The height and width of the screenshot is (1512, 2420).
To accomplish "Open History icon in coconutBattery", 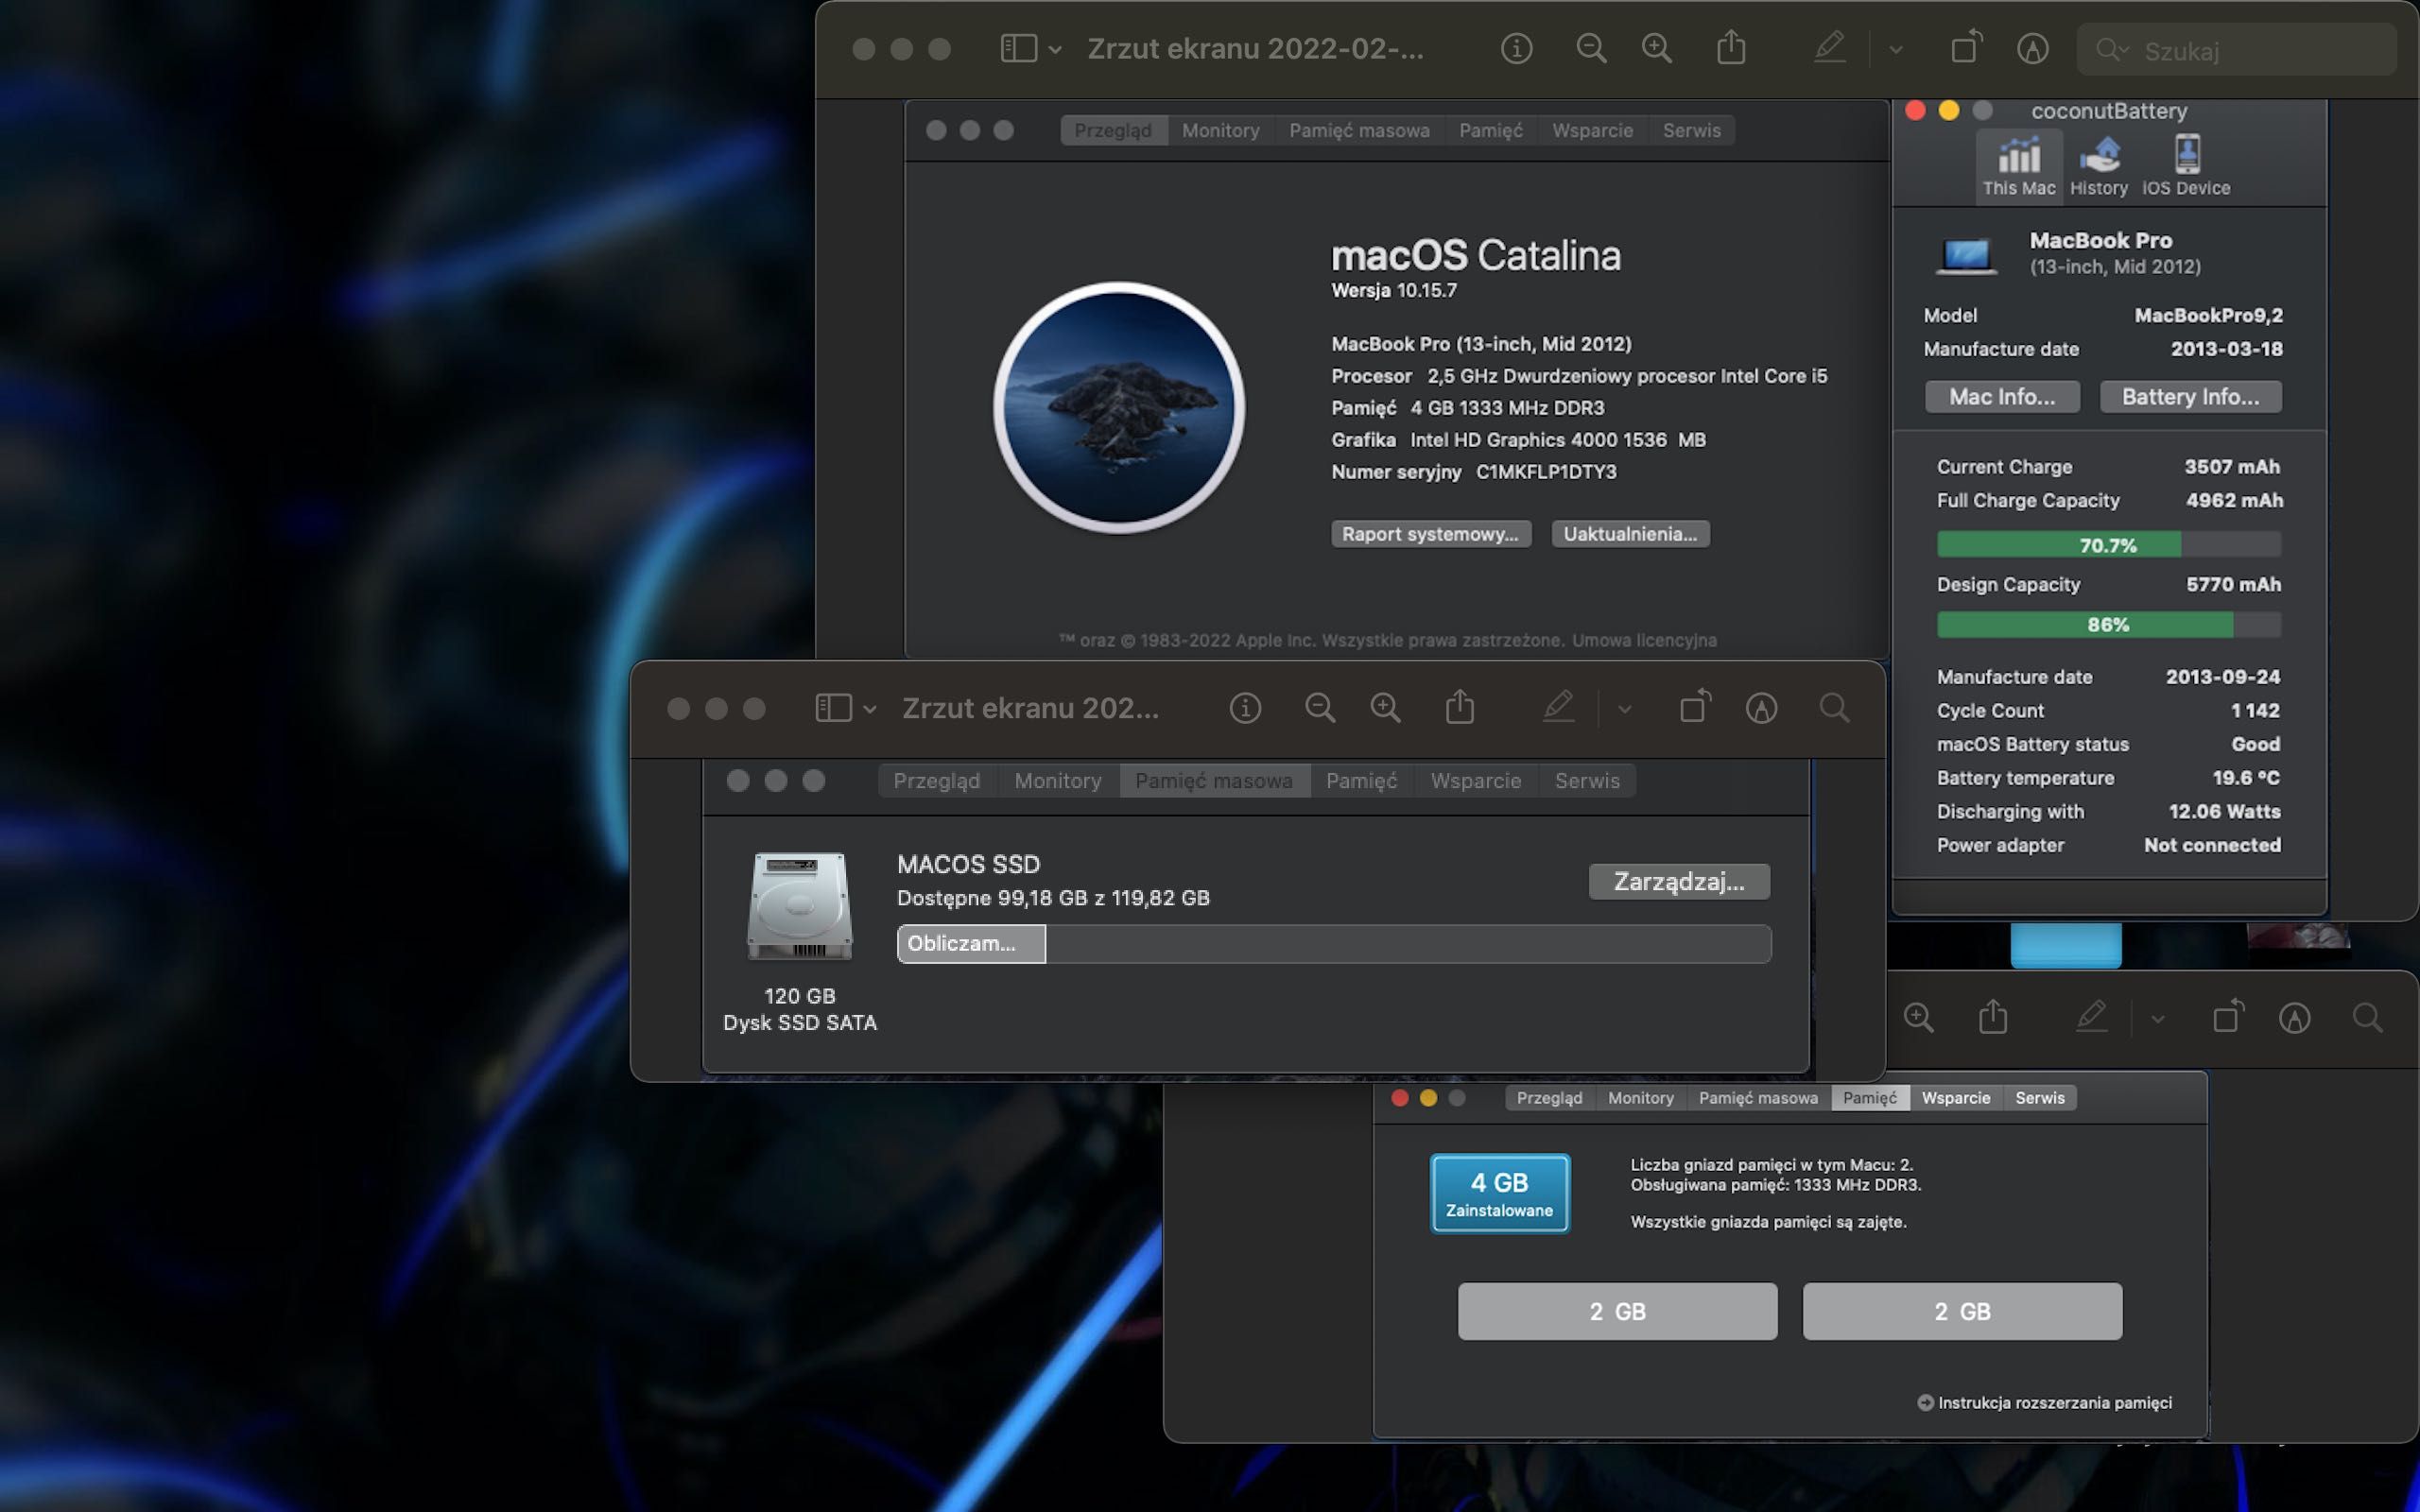I will point(2099,165).
